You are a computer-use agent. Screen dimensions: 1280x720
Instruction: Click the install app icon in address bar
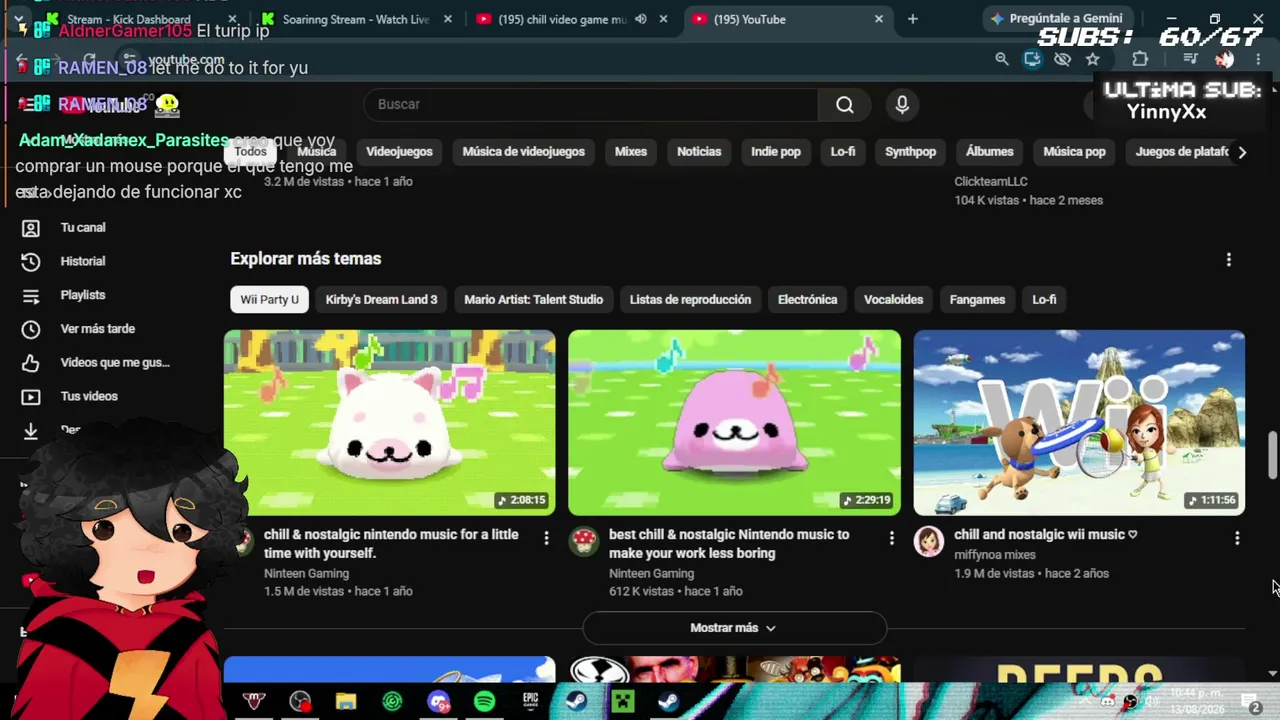point(1032,59)
